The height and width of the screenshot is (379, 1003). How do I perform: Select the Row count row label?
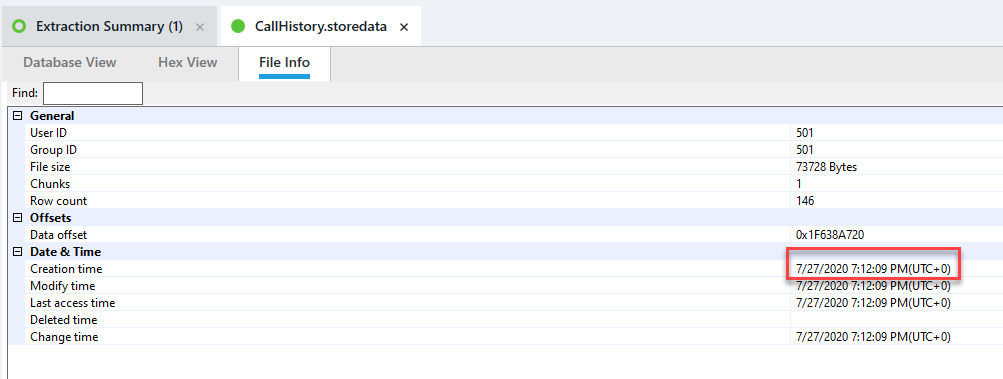[58, 201]
